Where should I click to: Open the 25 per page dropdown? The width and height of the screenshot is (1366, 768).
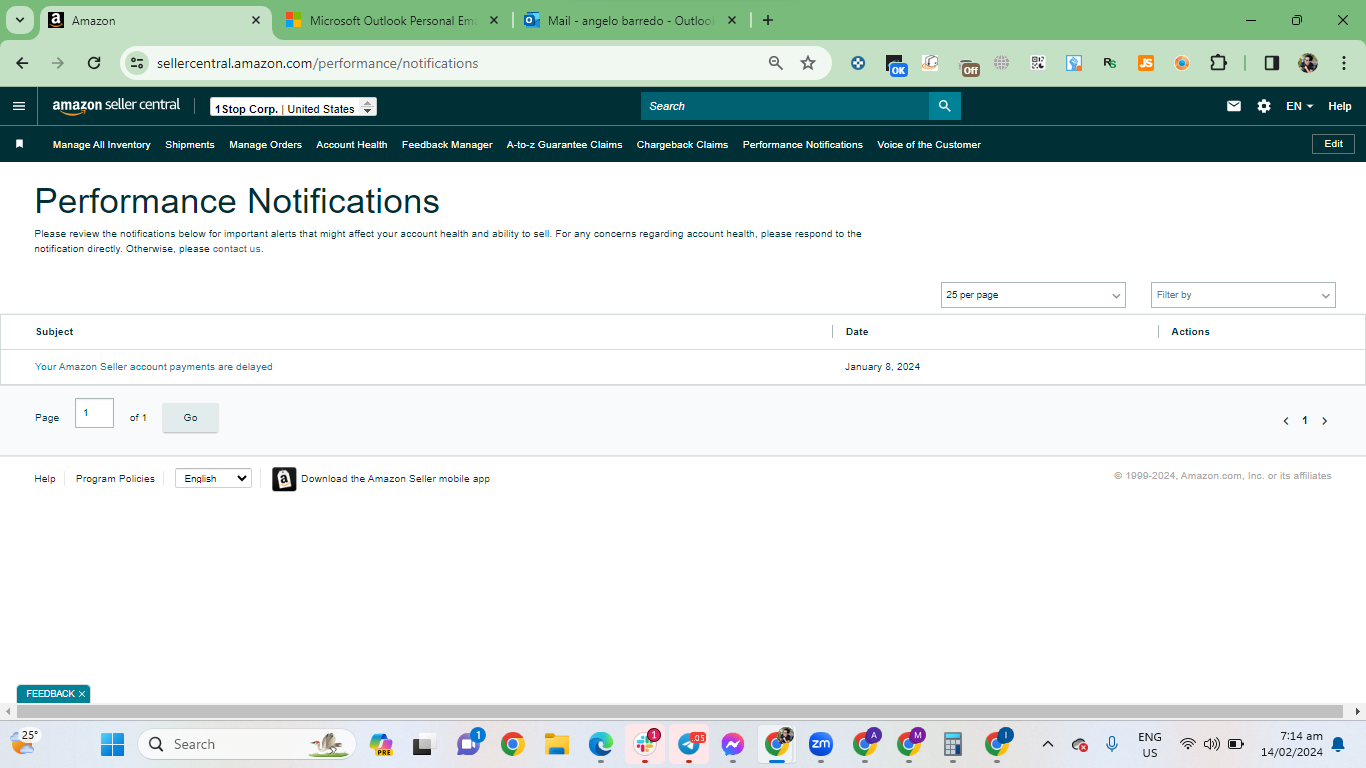click(1033, 295)
